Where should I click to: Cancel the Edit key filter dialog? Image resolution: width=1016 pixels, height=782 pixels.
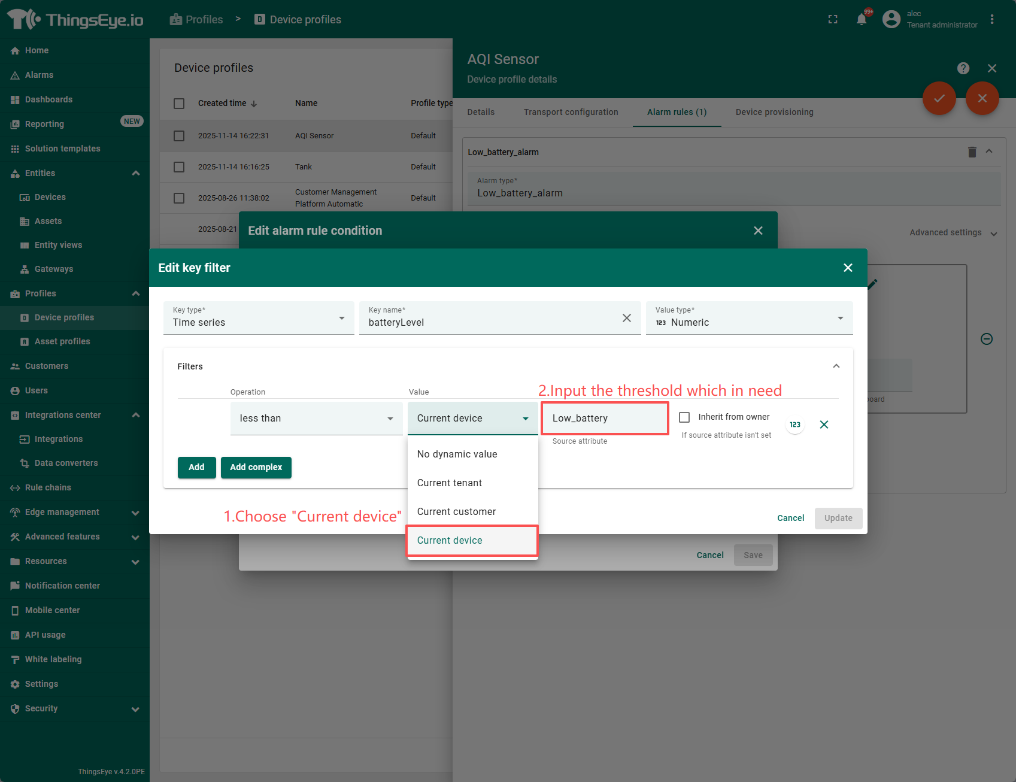click(790, 518)
